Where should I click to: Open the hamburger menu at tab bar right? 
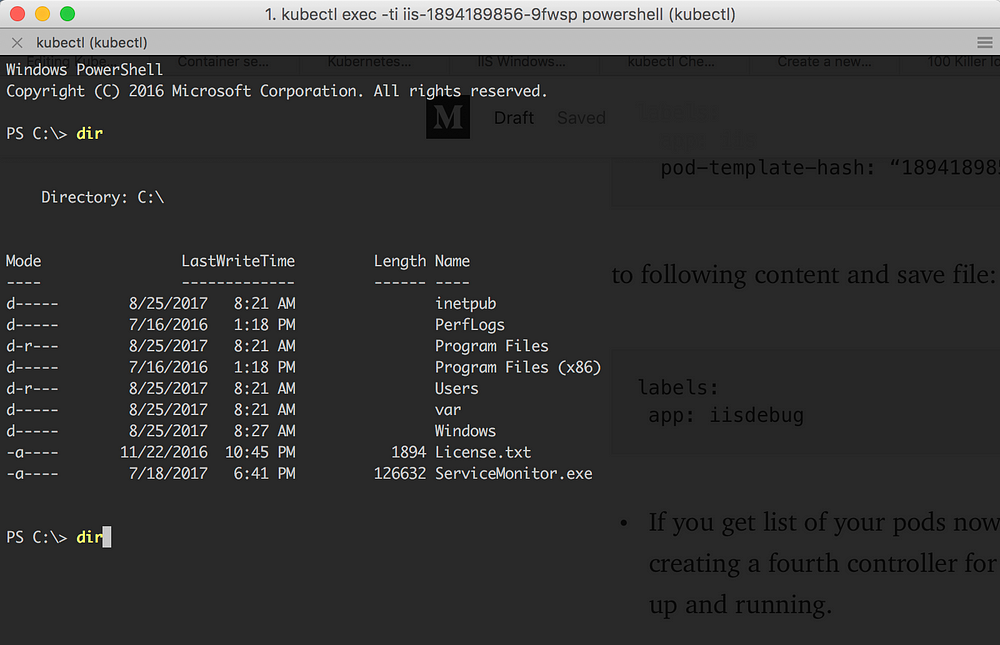tap(984, 42)
